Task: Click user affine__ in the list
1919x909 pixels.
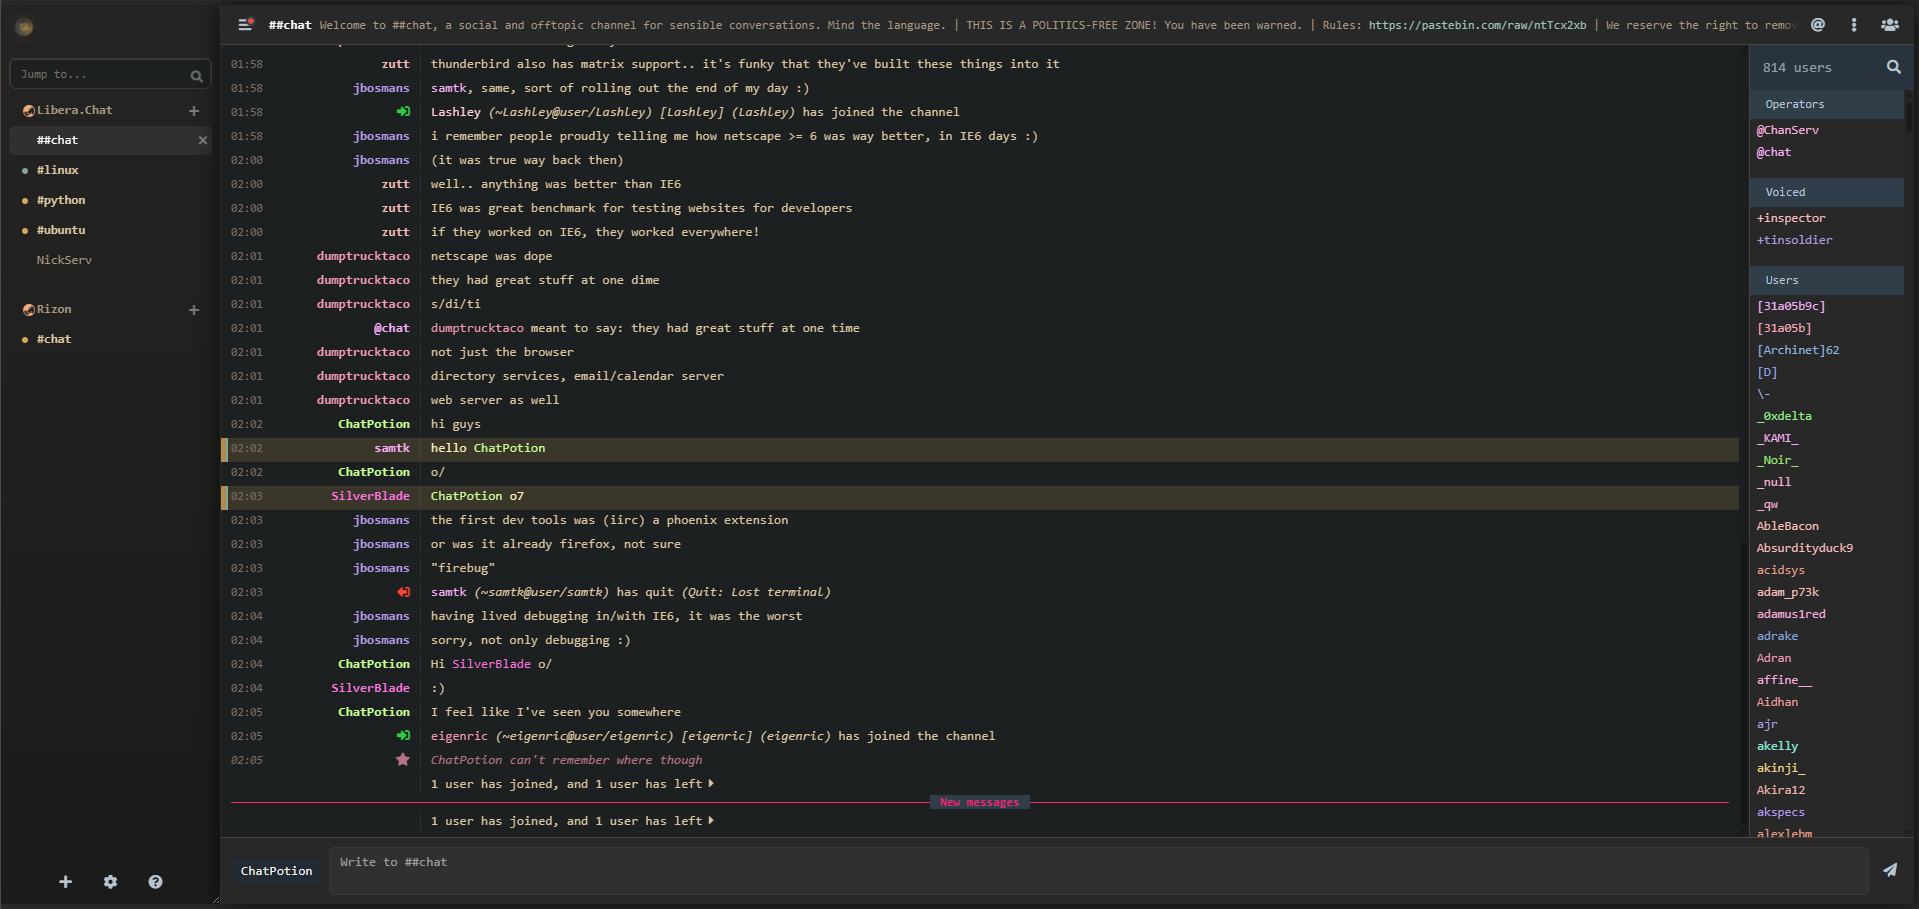Action: point(1784,680)
